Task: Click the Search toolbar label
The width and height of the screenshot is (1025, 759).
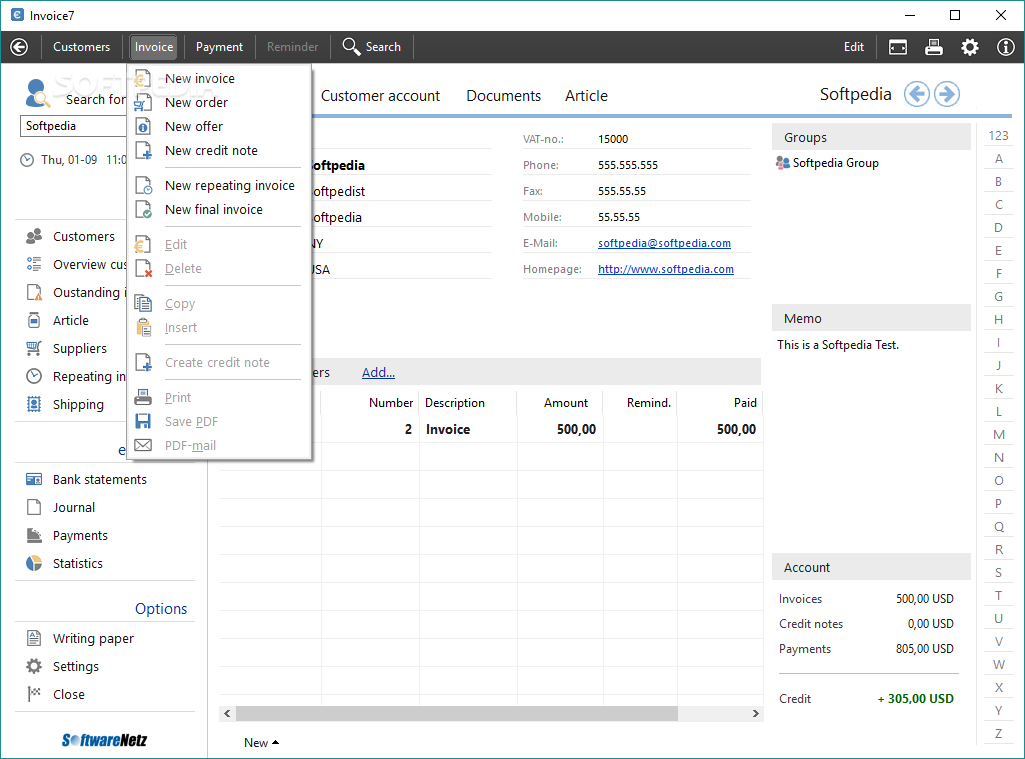Action: [383, 47]
